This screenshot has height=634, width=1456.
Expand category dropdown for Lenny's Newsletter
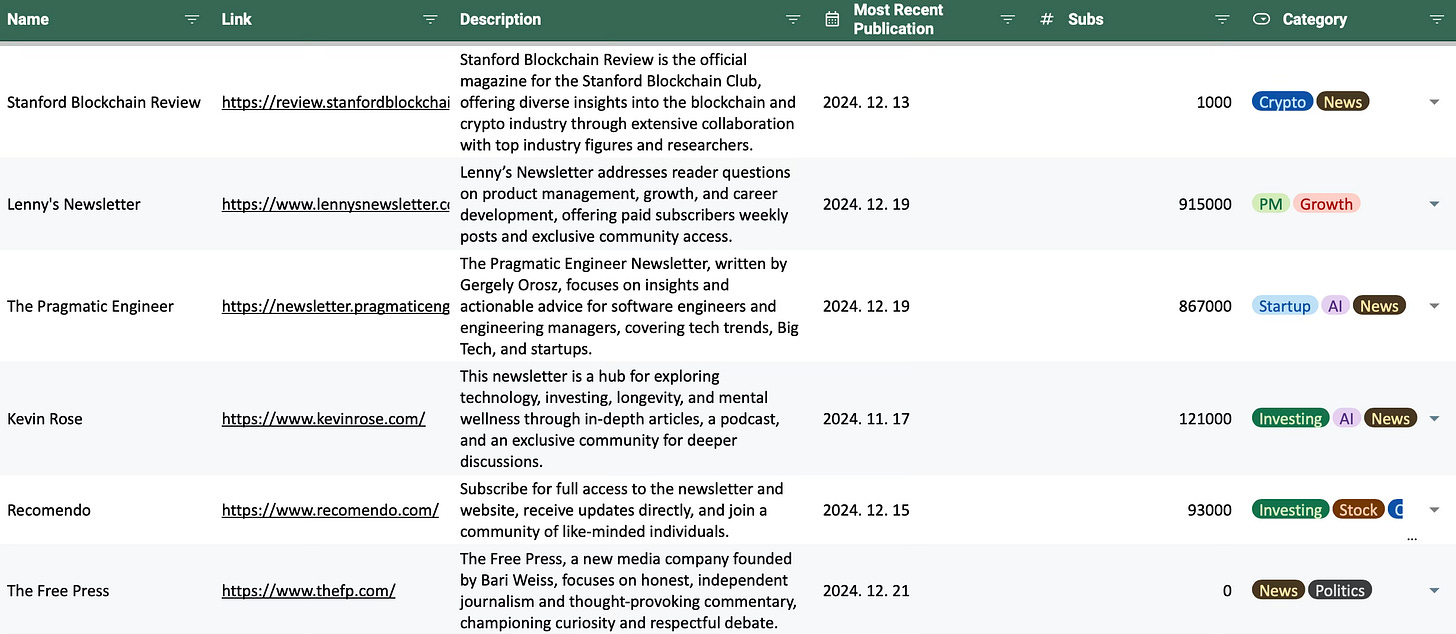1434,204
